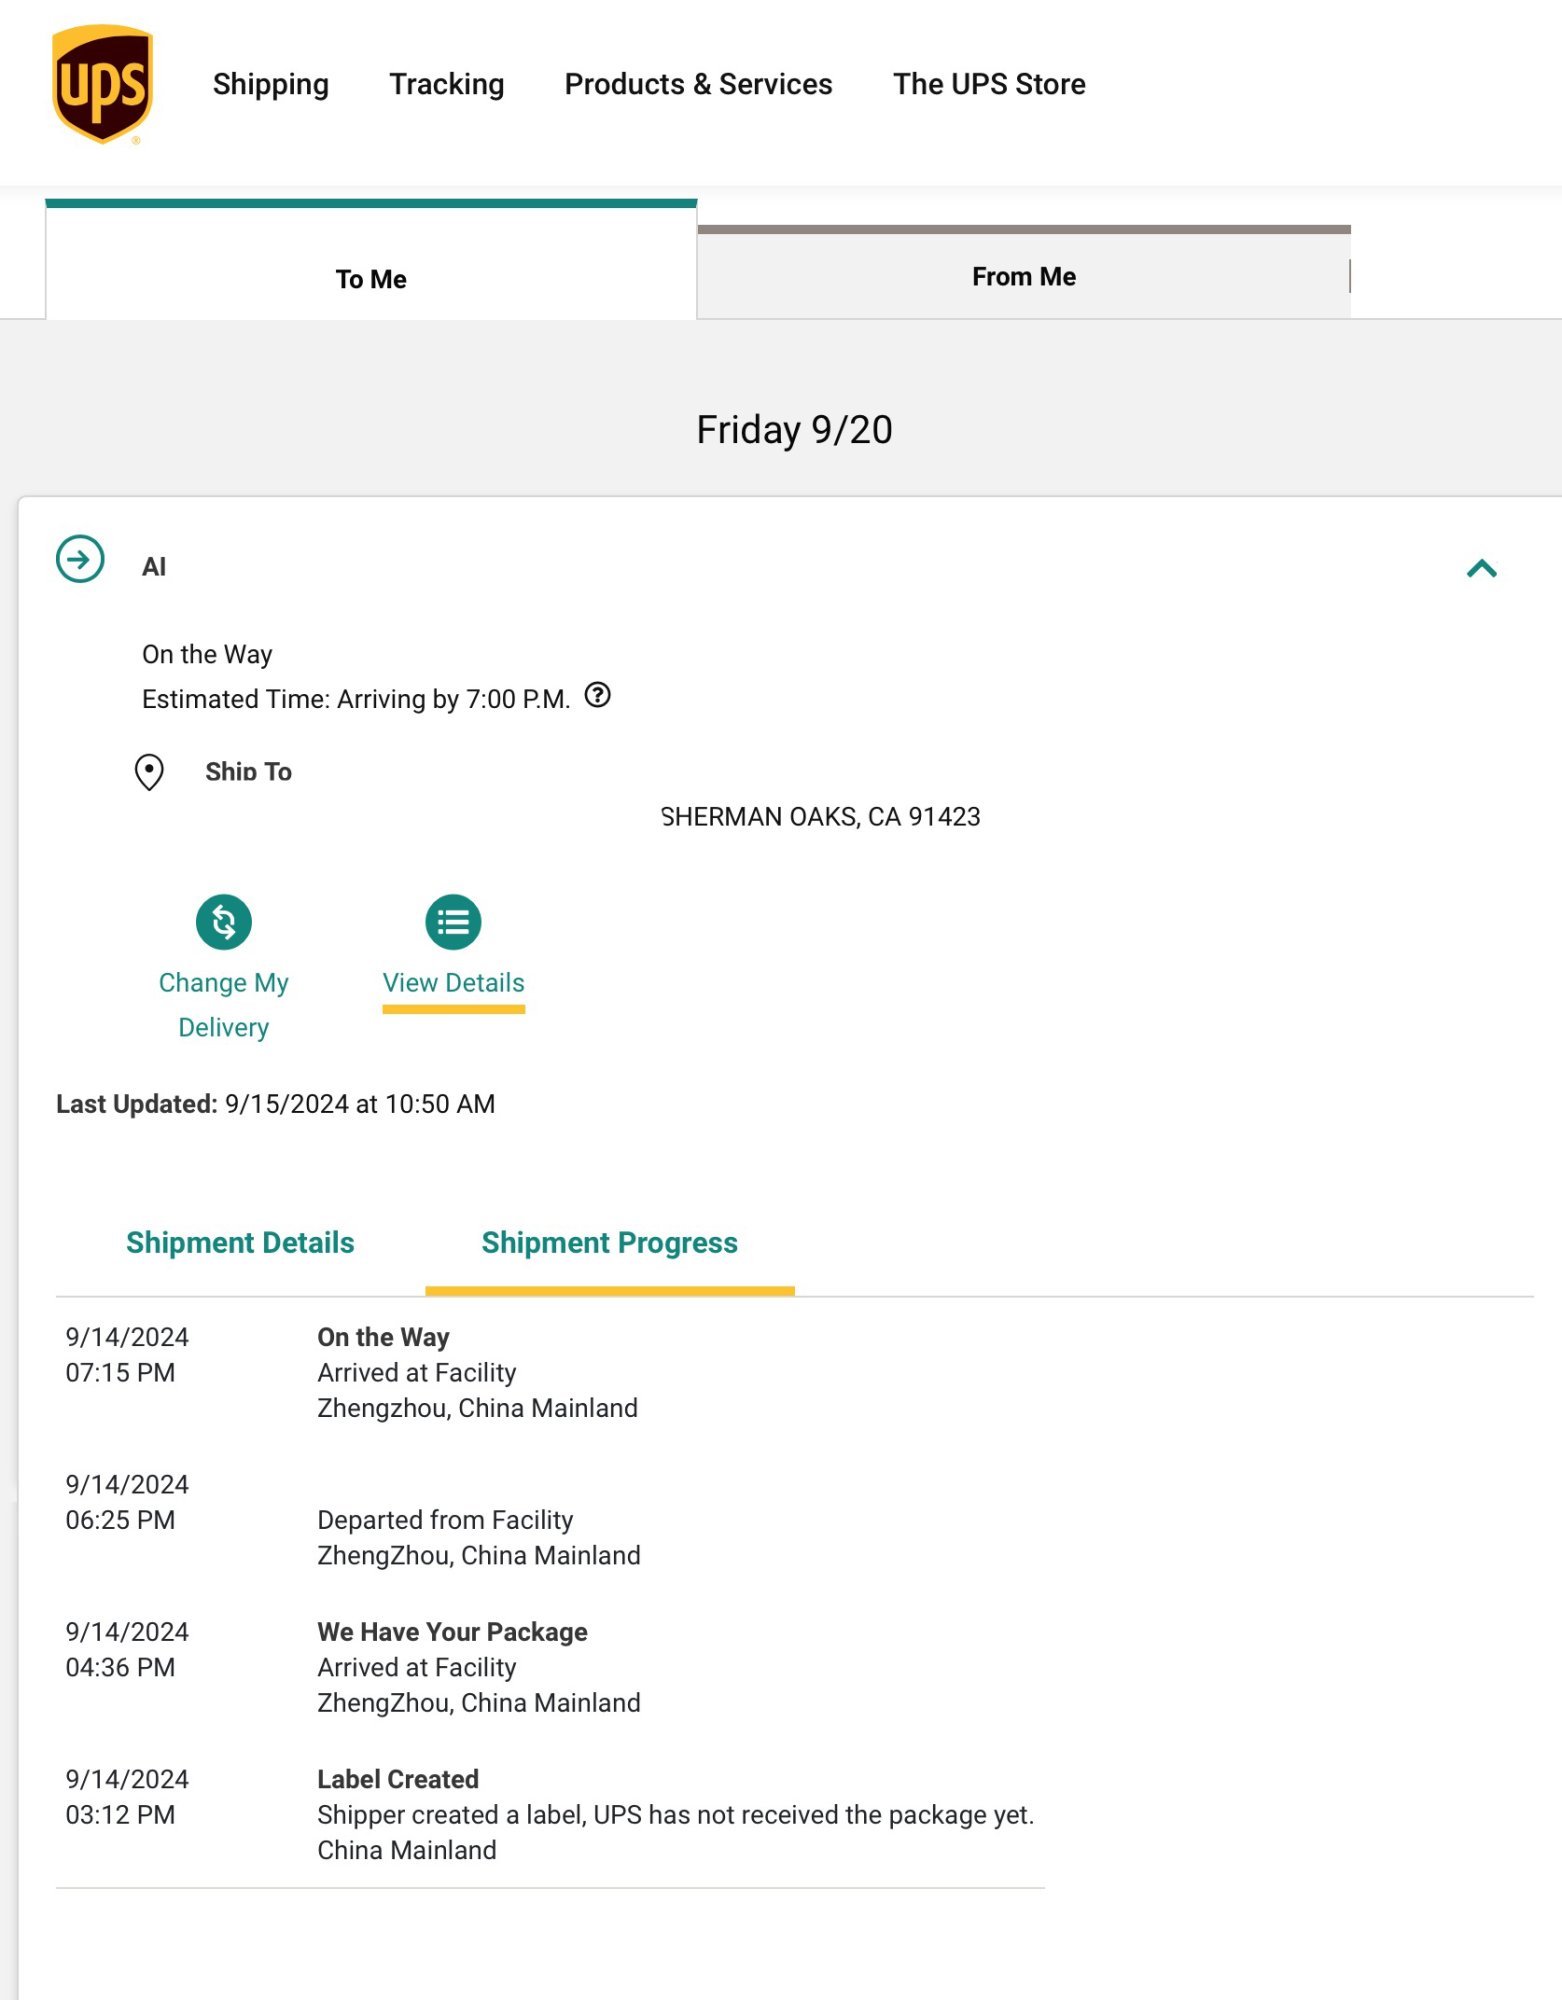Click the Change My Delivery link
The image size is (1562, 2000).
(224, 1005)
